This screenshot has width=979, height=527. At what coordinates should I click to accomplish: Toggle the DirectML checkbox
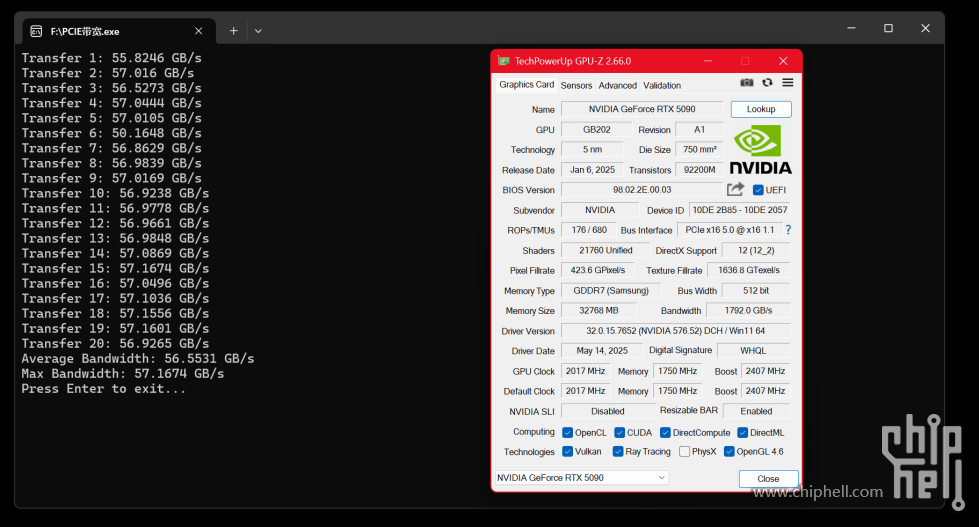pos(742,433)
